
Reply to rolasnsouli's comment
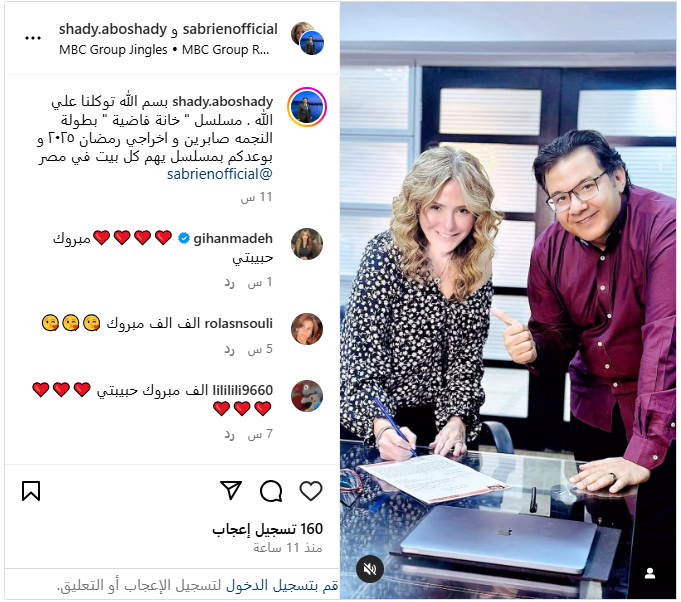(x=229, y=350)
